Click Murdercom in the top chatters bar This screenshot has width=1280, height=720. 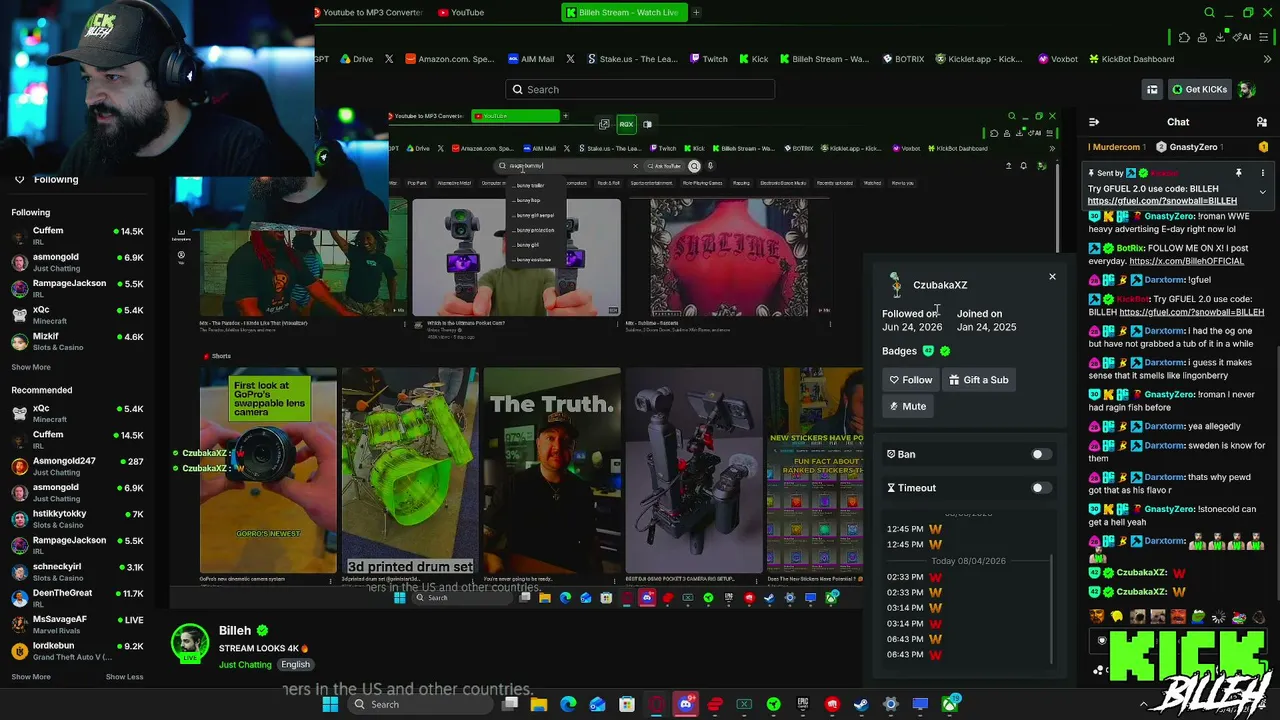pyautogui.click(x=1116, y=147)
